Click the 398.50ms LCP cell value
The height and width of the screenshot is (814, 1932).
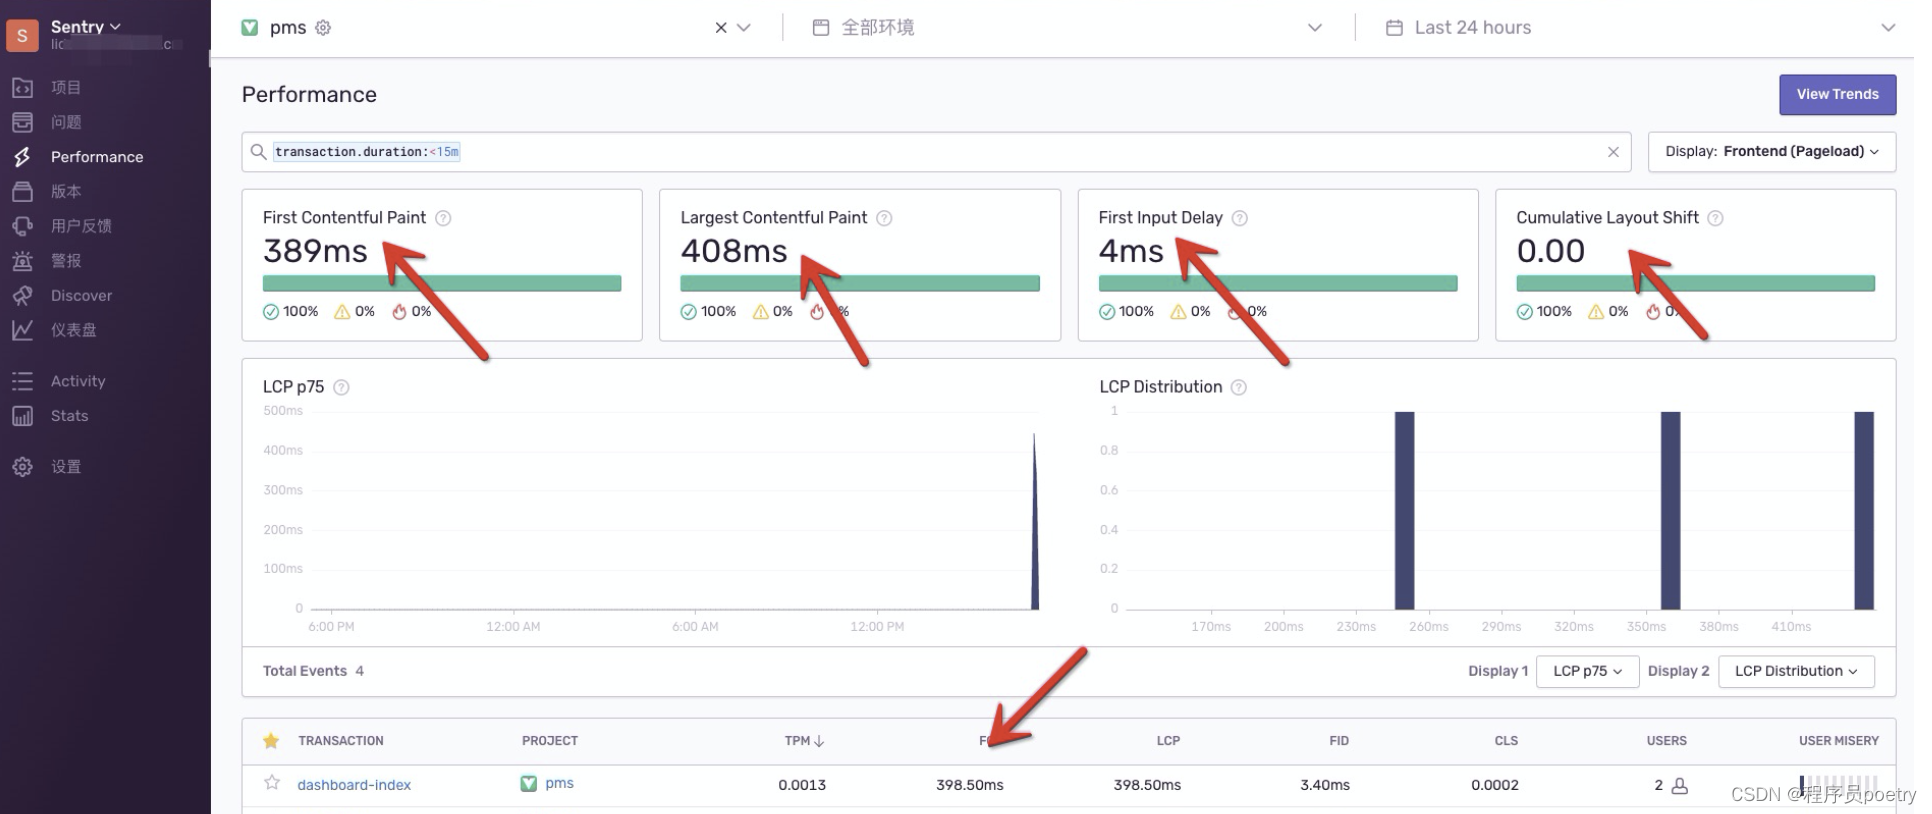tap(1147, 785)
